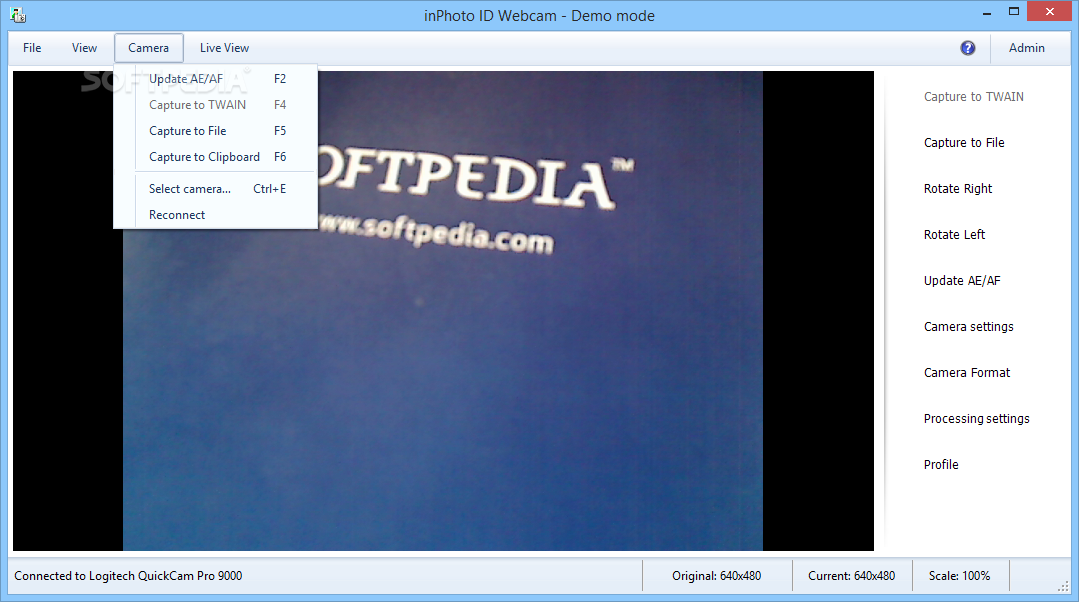Click 'Original: 640x480' status entry
The image size is (1079, 602).
pyautogui.click(x=716, y=576)
